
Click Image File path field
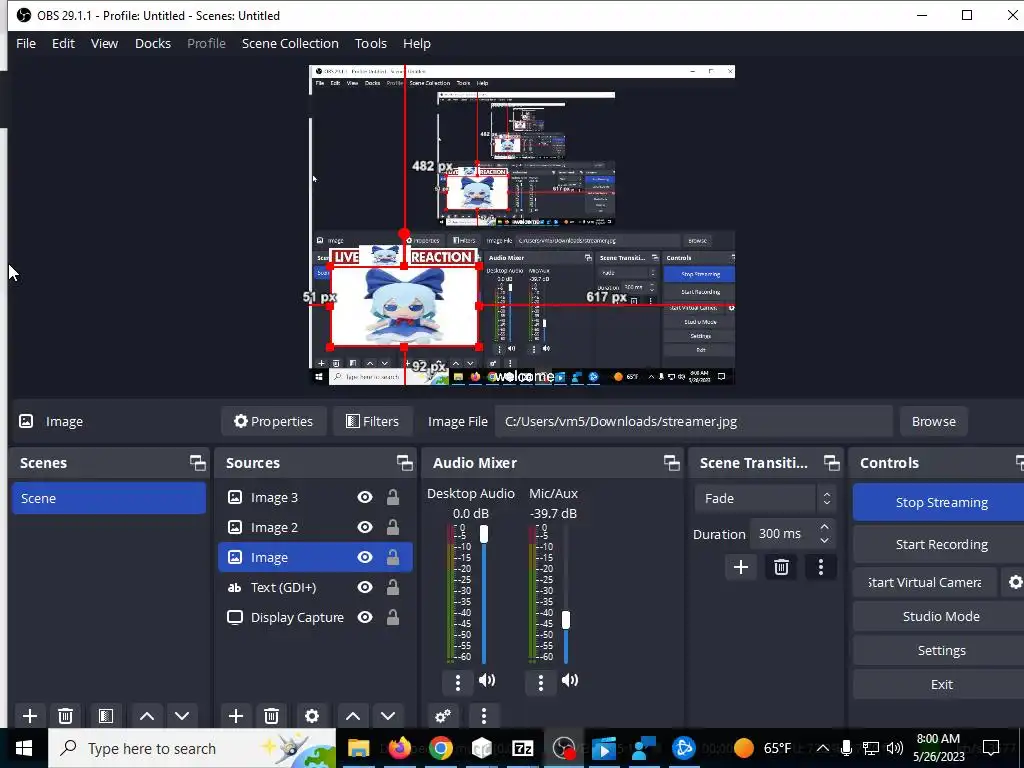(x=694, y=421)
